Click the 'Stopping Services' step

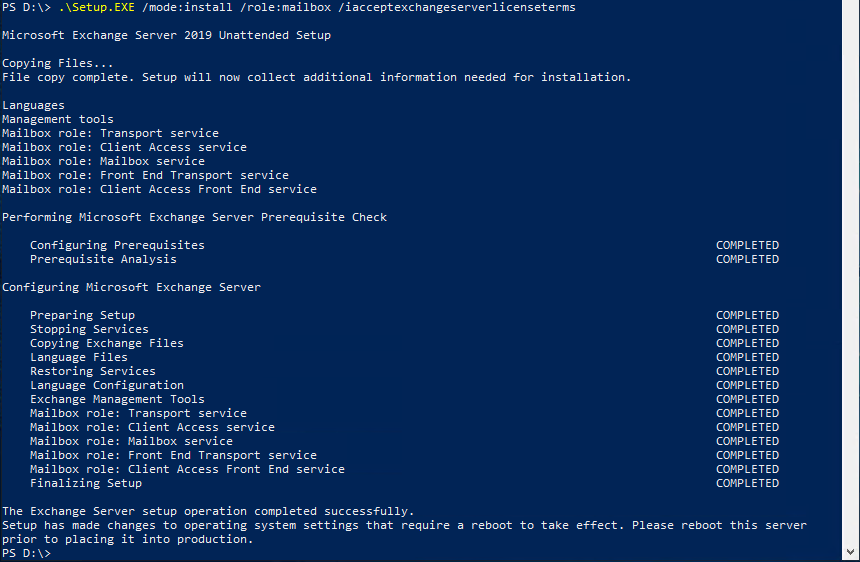89,329
